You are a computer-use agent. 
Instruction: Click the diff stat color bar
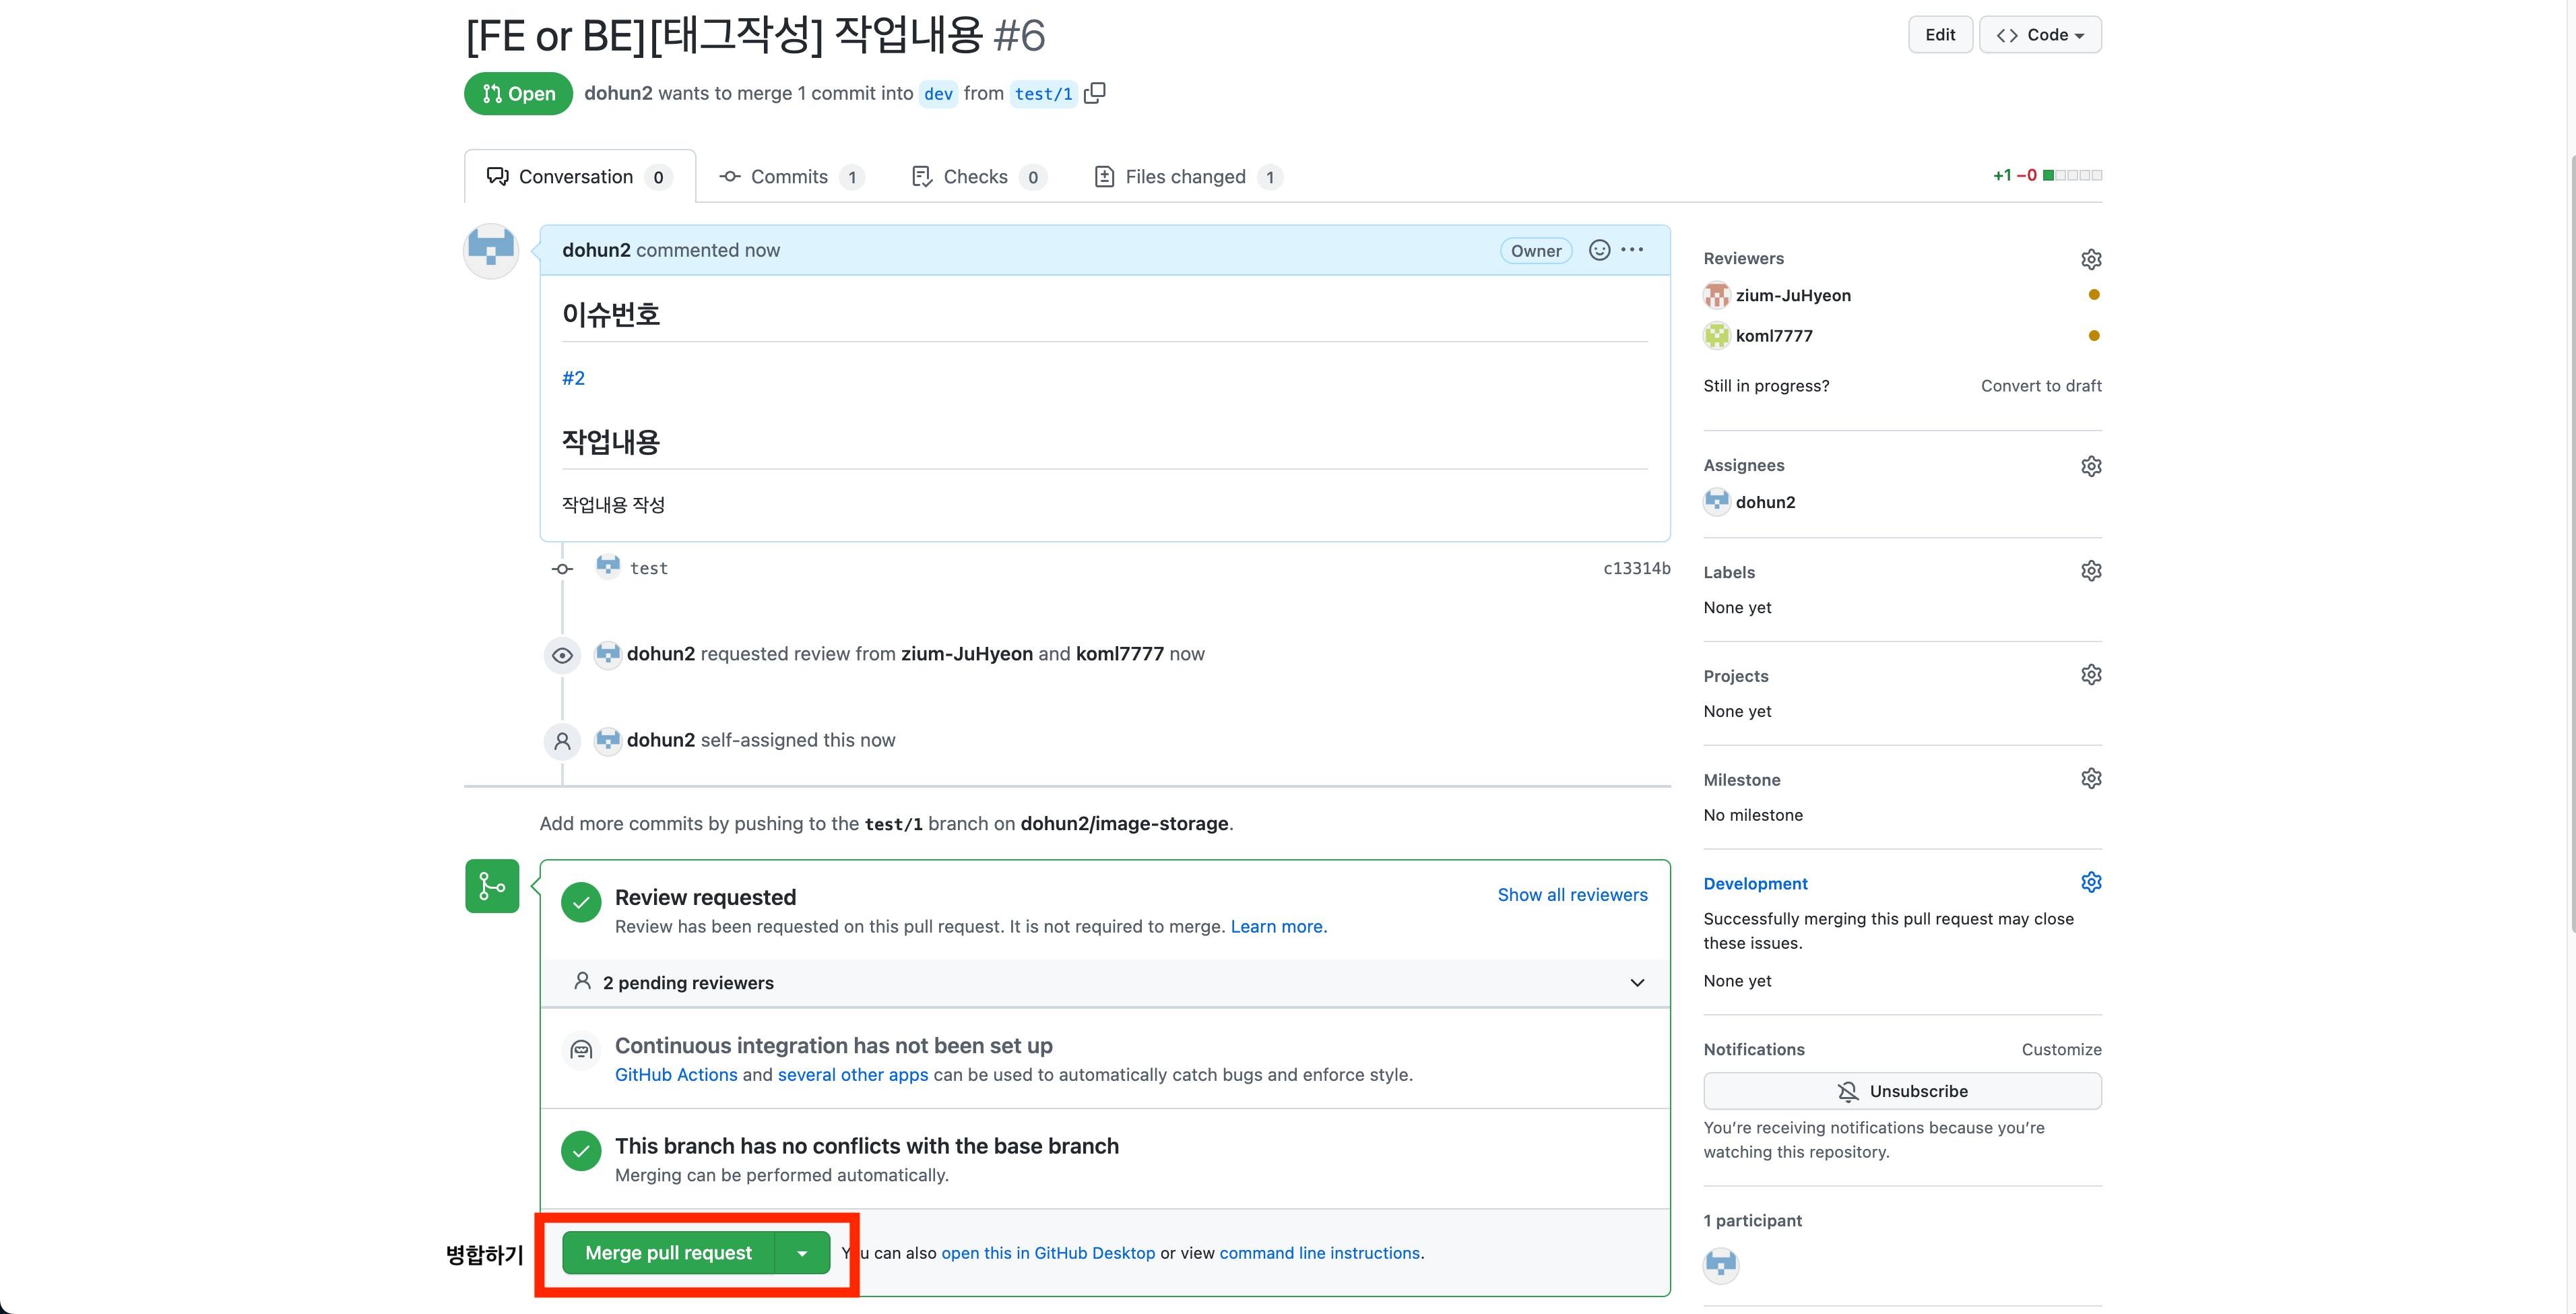click(x=2072, y=175)
